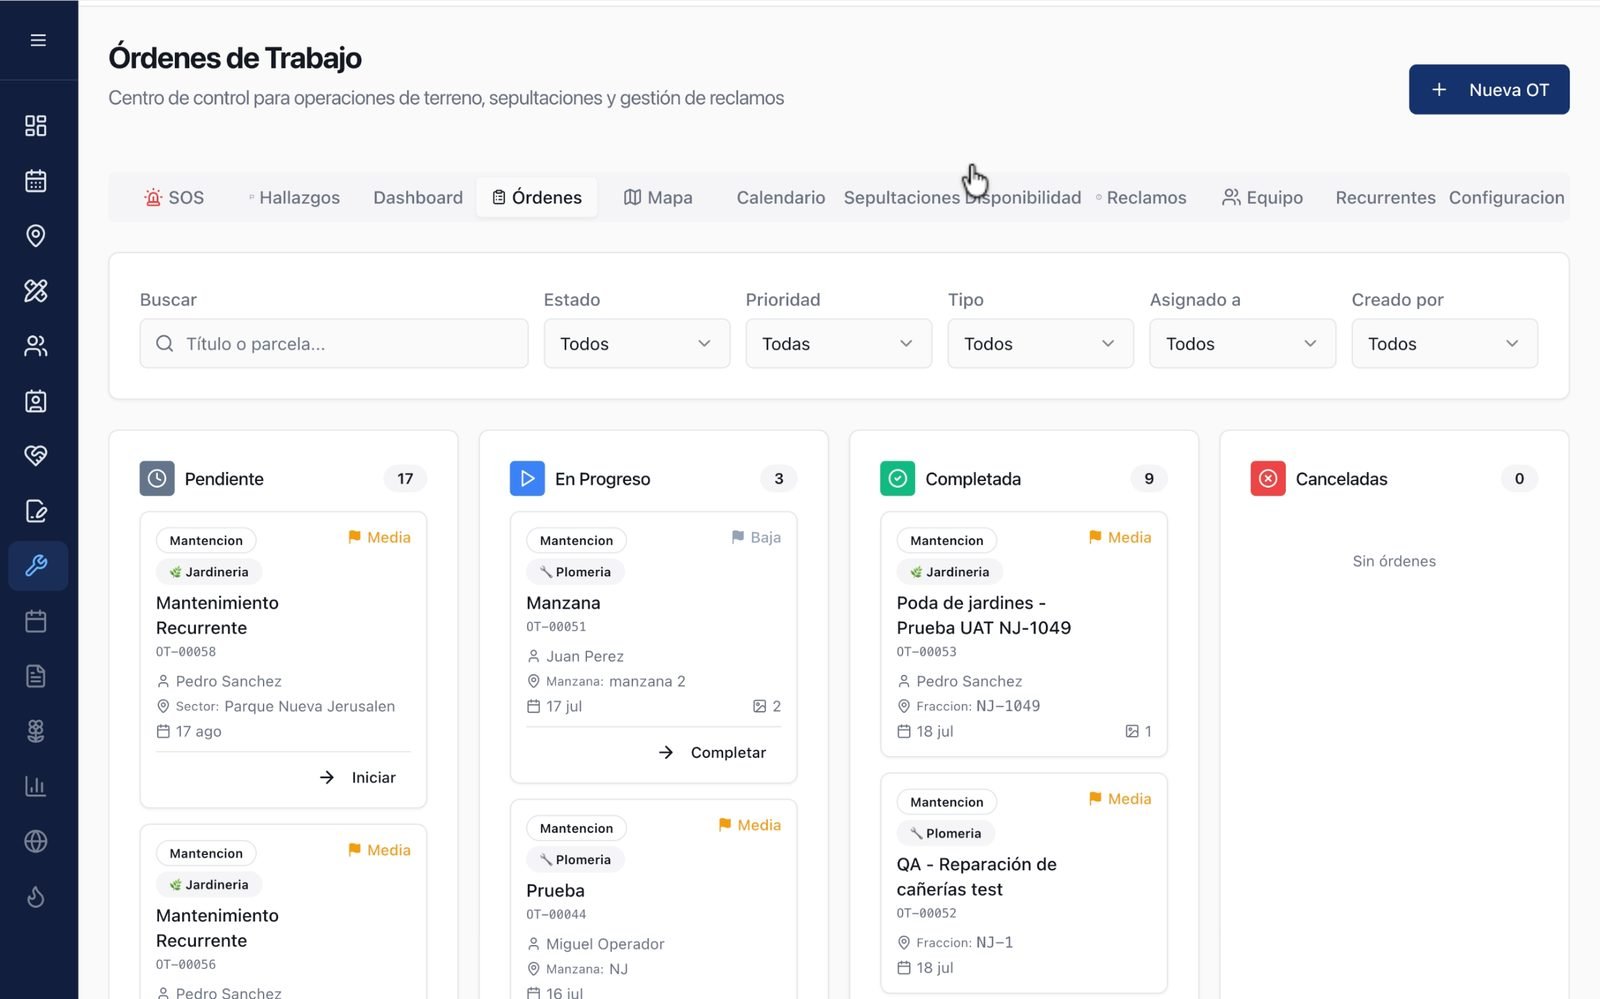Viewport: 1600px width, 999px height.
Task: Click the Jardineria tag on OT-00058 card
Action: pyautogui.click(x=209, y=572)
